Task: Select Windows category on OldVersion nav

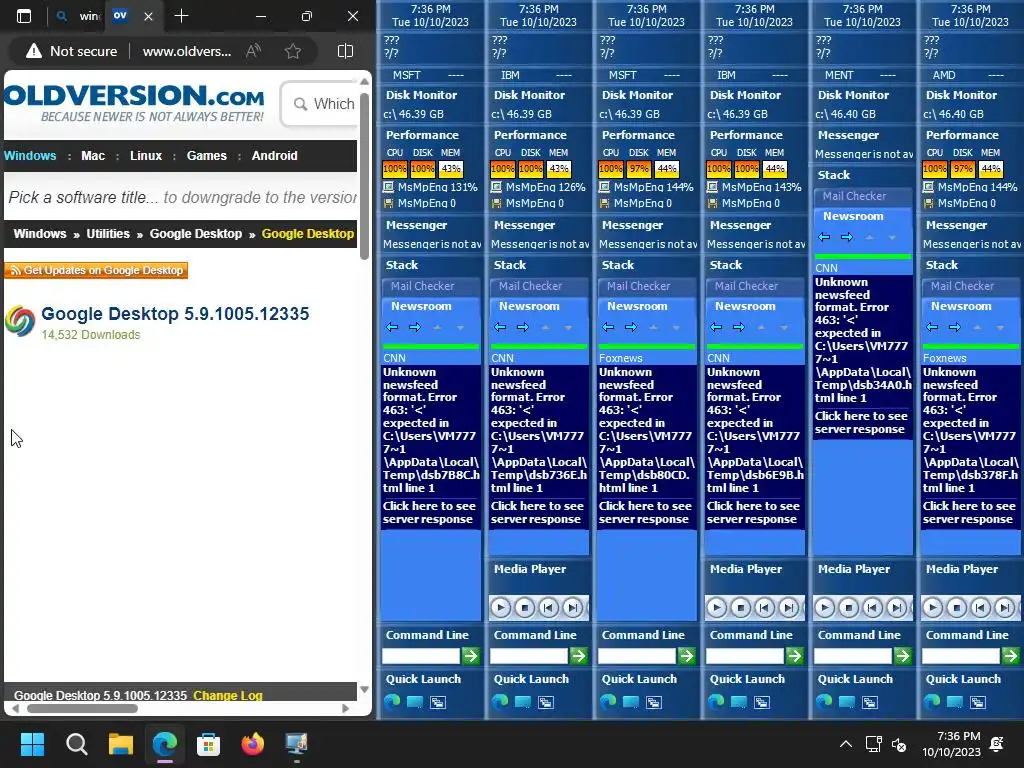Action: [30, 155]
